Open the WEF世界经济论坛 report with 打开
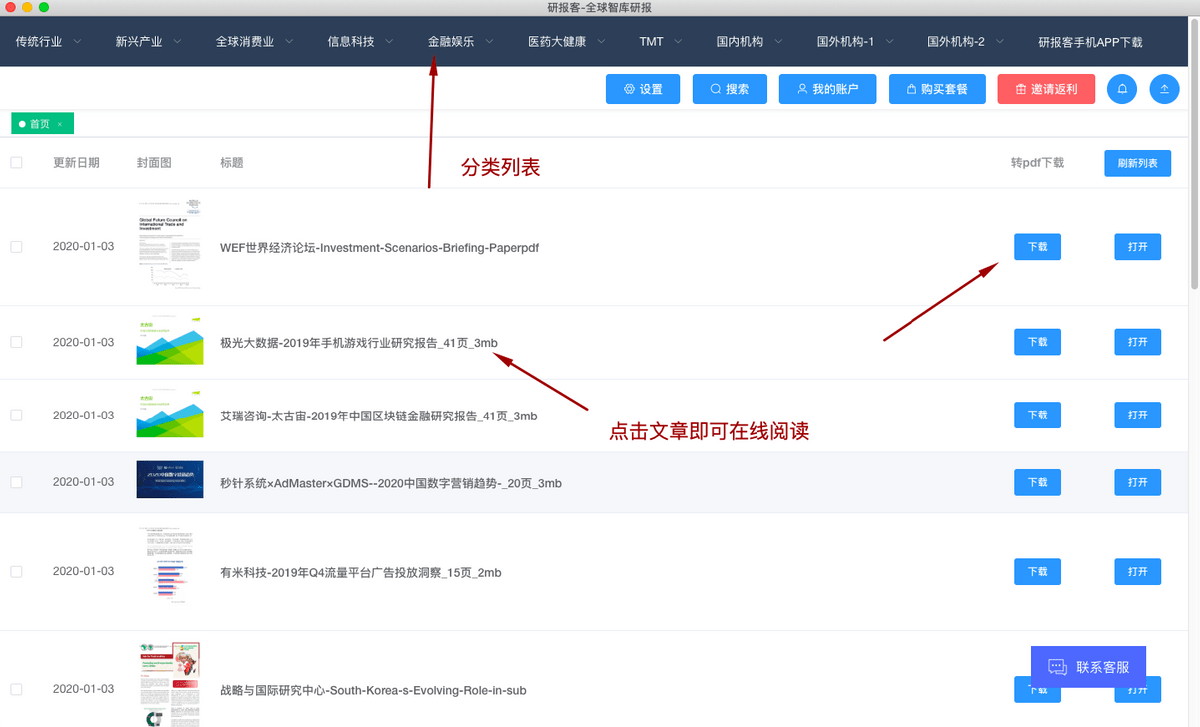Viewport: 1200px width, 727px height. pyautogui.click(x=1138, y=247)
